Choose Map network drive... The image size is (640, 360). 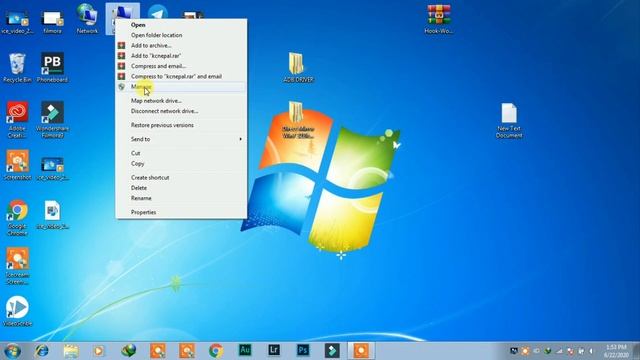pyautogui.click(x=181, y=100)
